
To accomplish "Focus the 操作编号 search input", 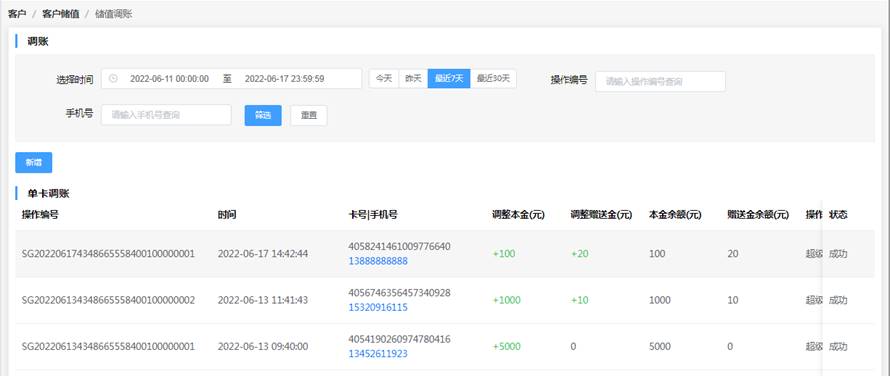I will pyautogui.click(x=660, y=81).
